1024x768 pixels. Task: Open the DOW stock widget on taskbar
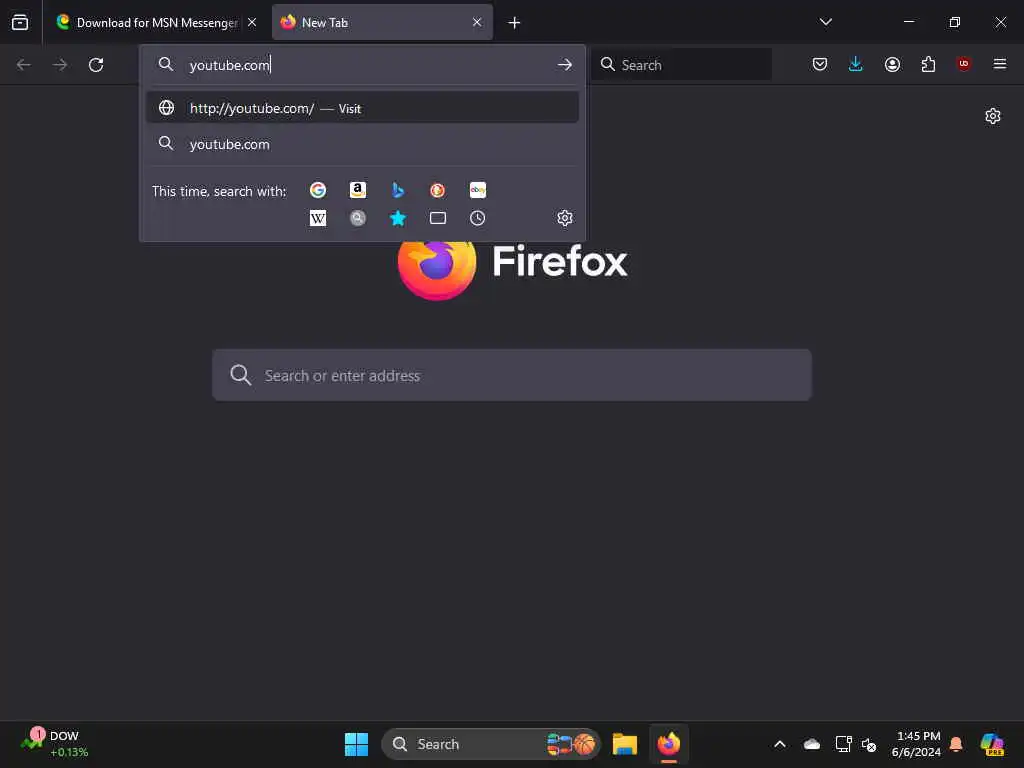54,744
